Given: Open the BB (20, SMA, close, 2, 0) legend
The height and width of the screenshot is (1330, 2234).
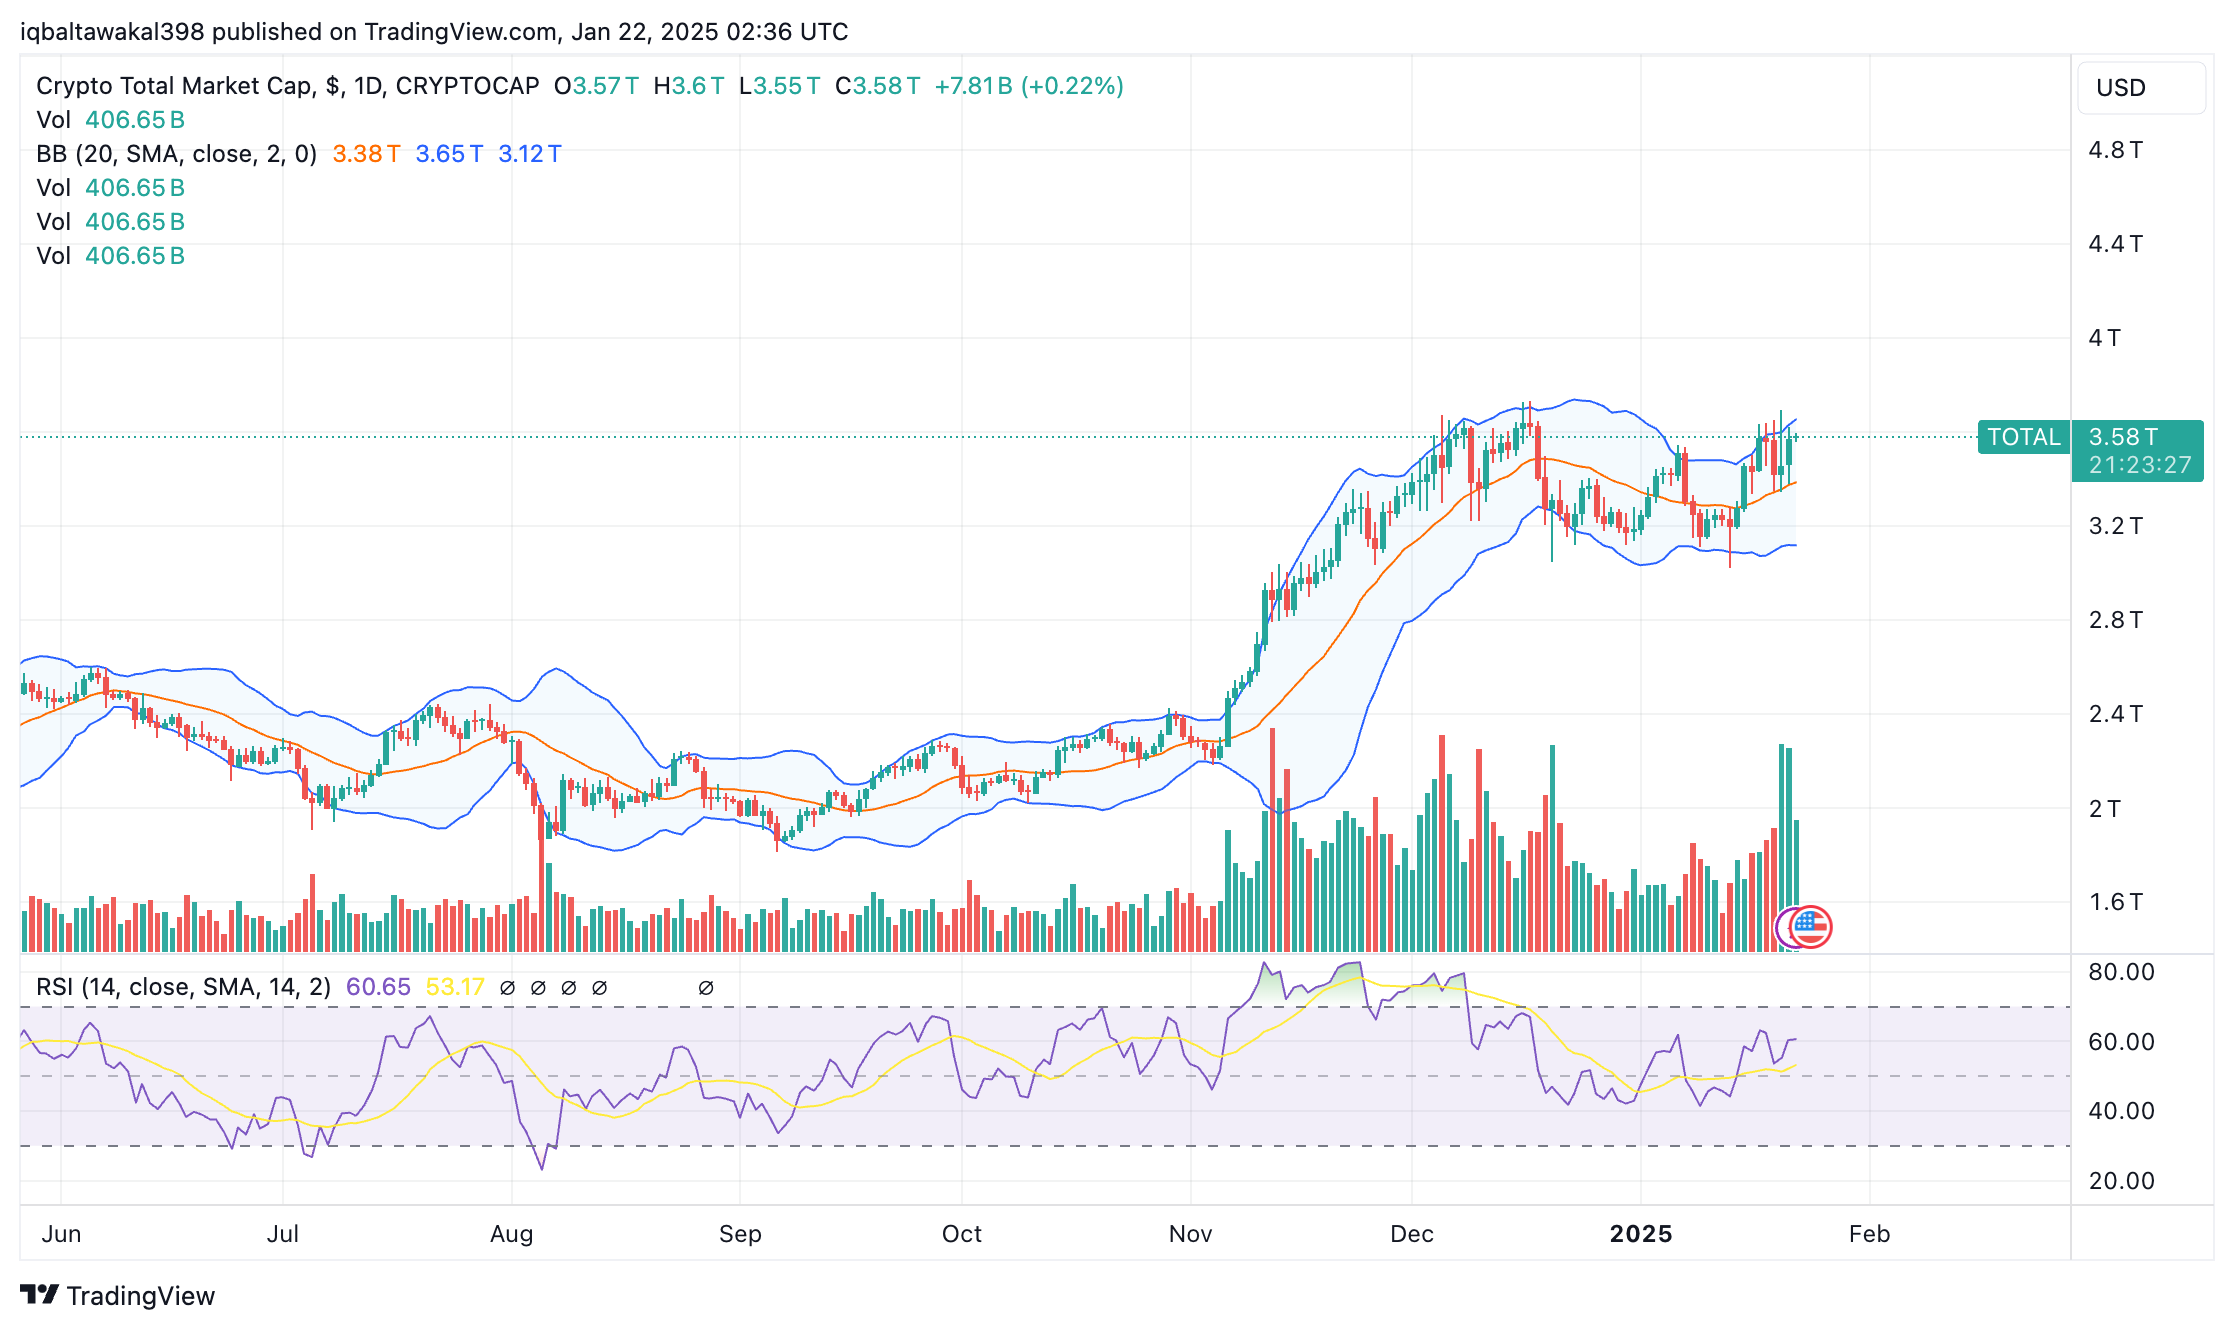Looking at the screenshot, I should tap(176, 154).
